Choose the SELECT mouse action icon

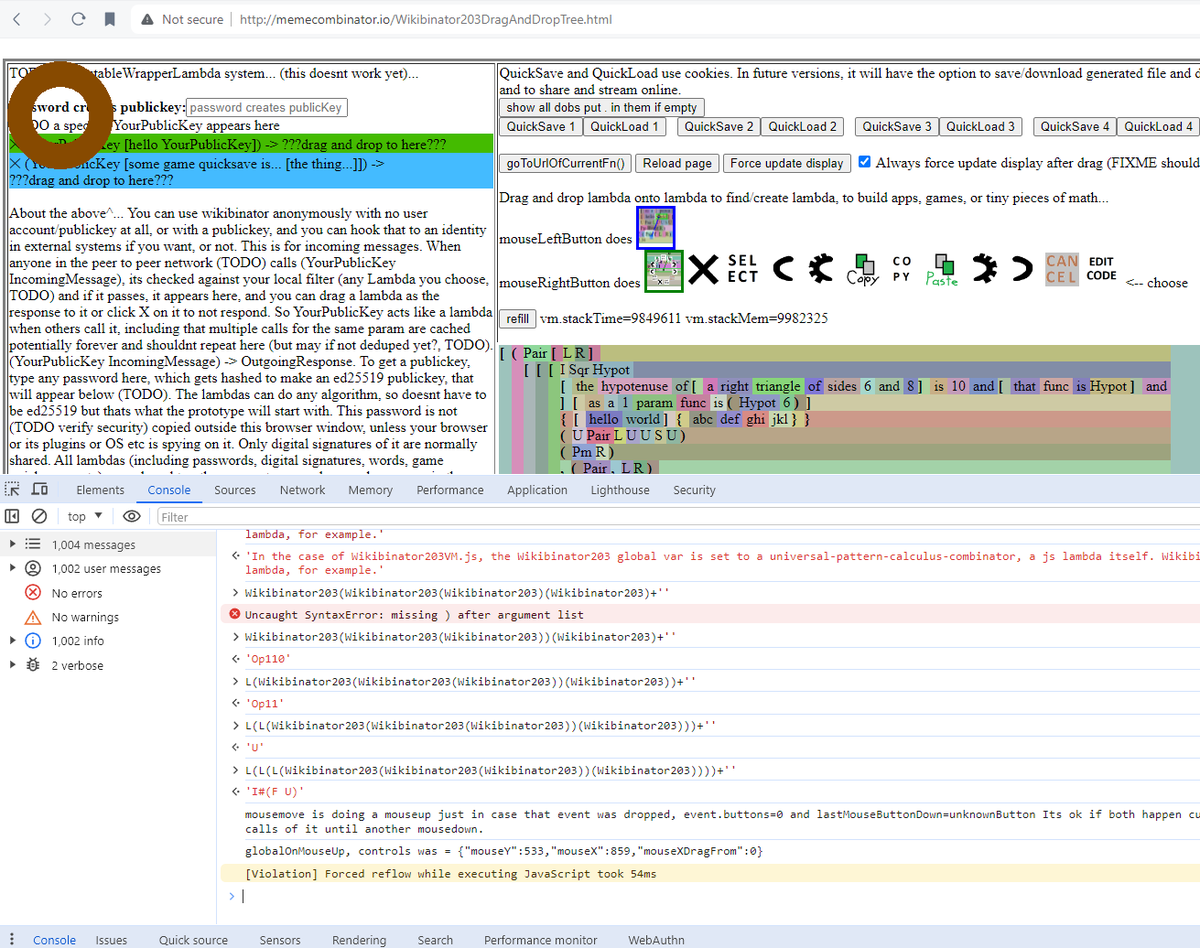click(742, 268)
